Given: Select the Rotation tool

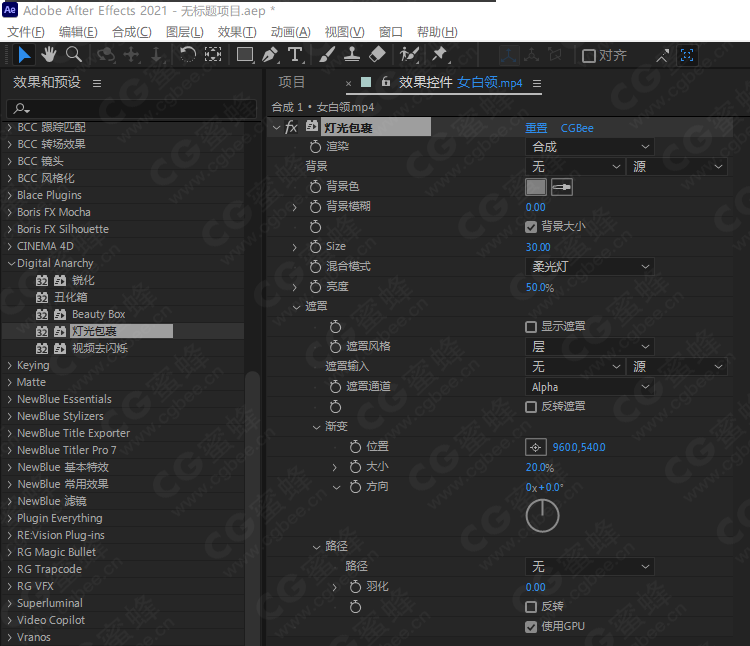Looking at the screenshot, I should click(x=188, y=55).
